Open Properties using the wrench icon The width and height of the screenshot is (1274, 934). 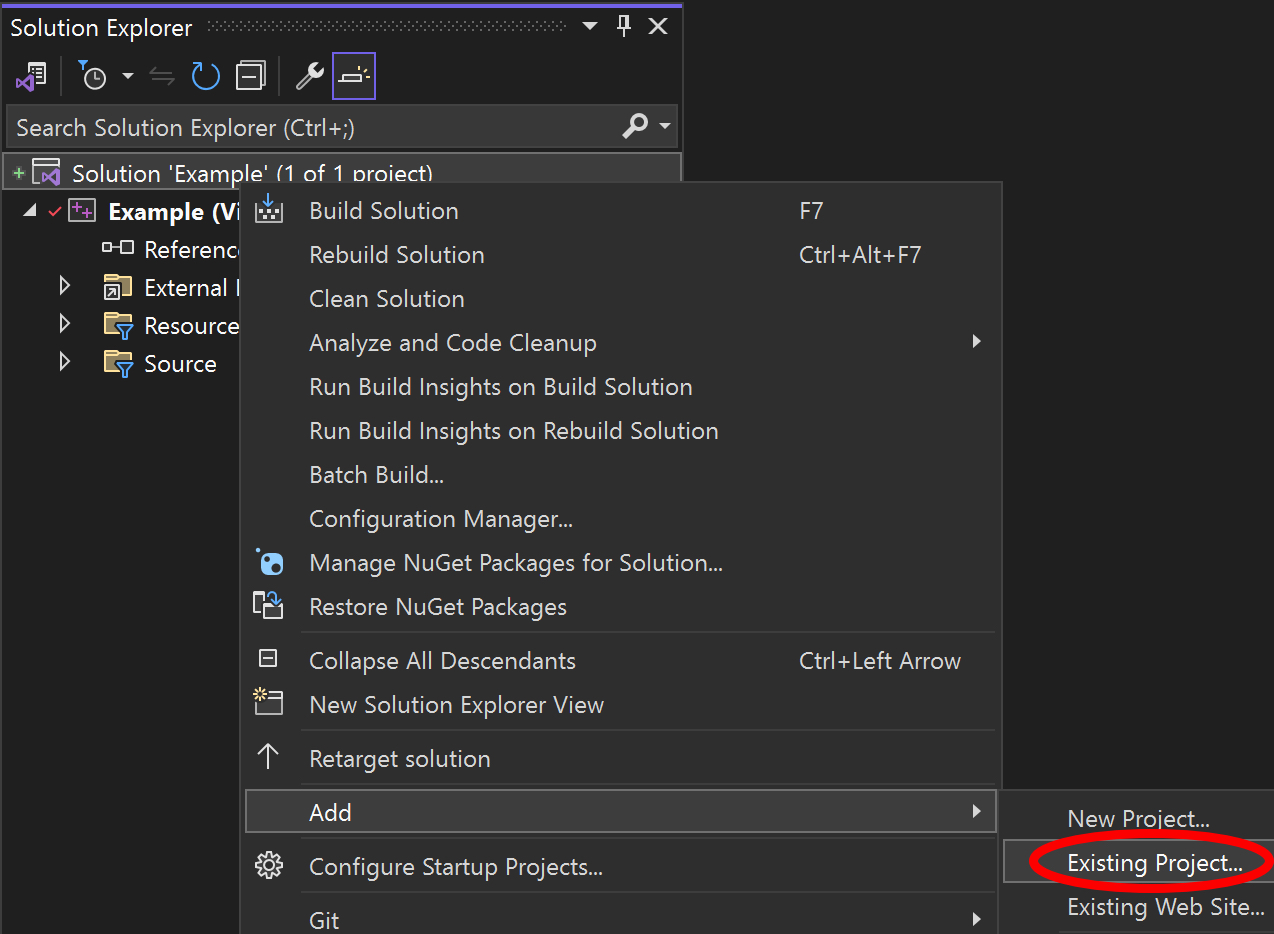pos(309,76)
